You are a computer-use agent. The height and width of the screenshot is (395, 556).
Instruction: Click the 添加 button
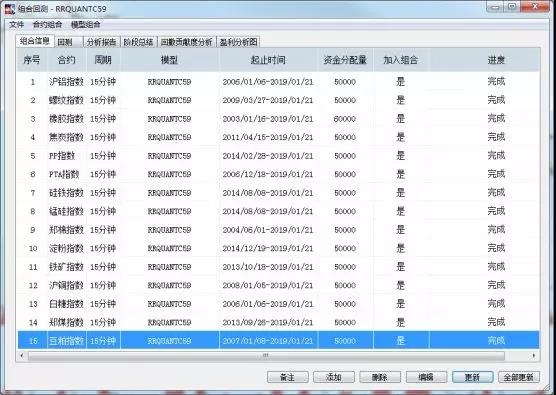pyautogui.click(x=334, y=377)
